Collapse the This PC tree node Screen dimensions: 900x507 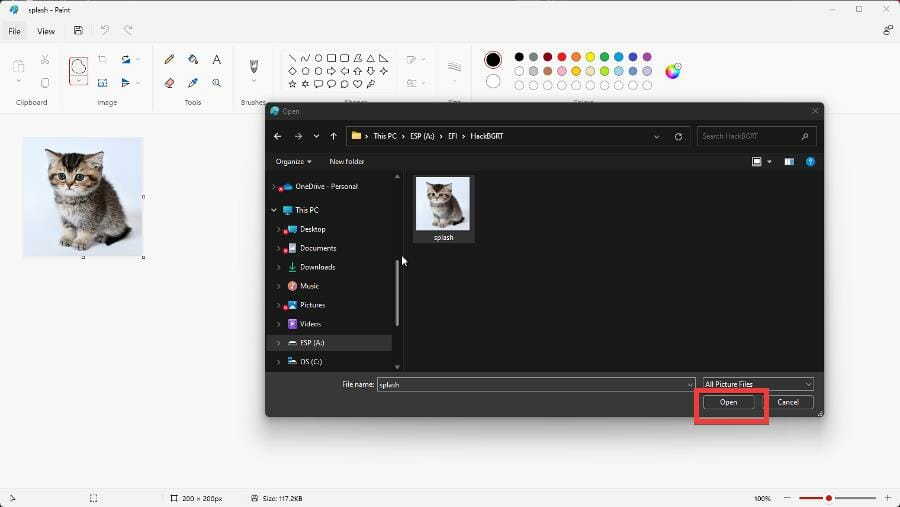[274, 210]
